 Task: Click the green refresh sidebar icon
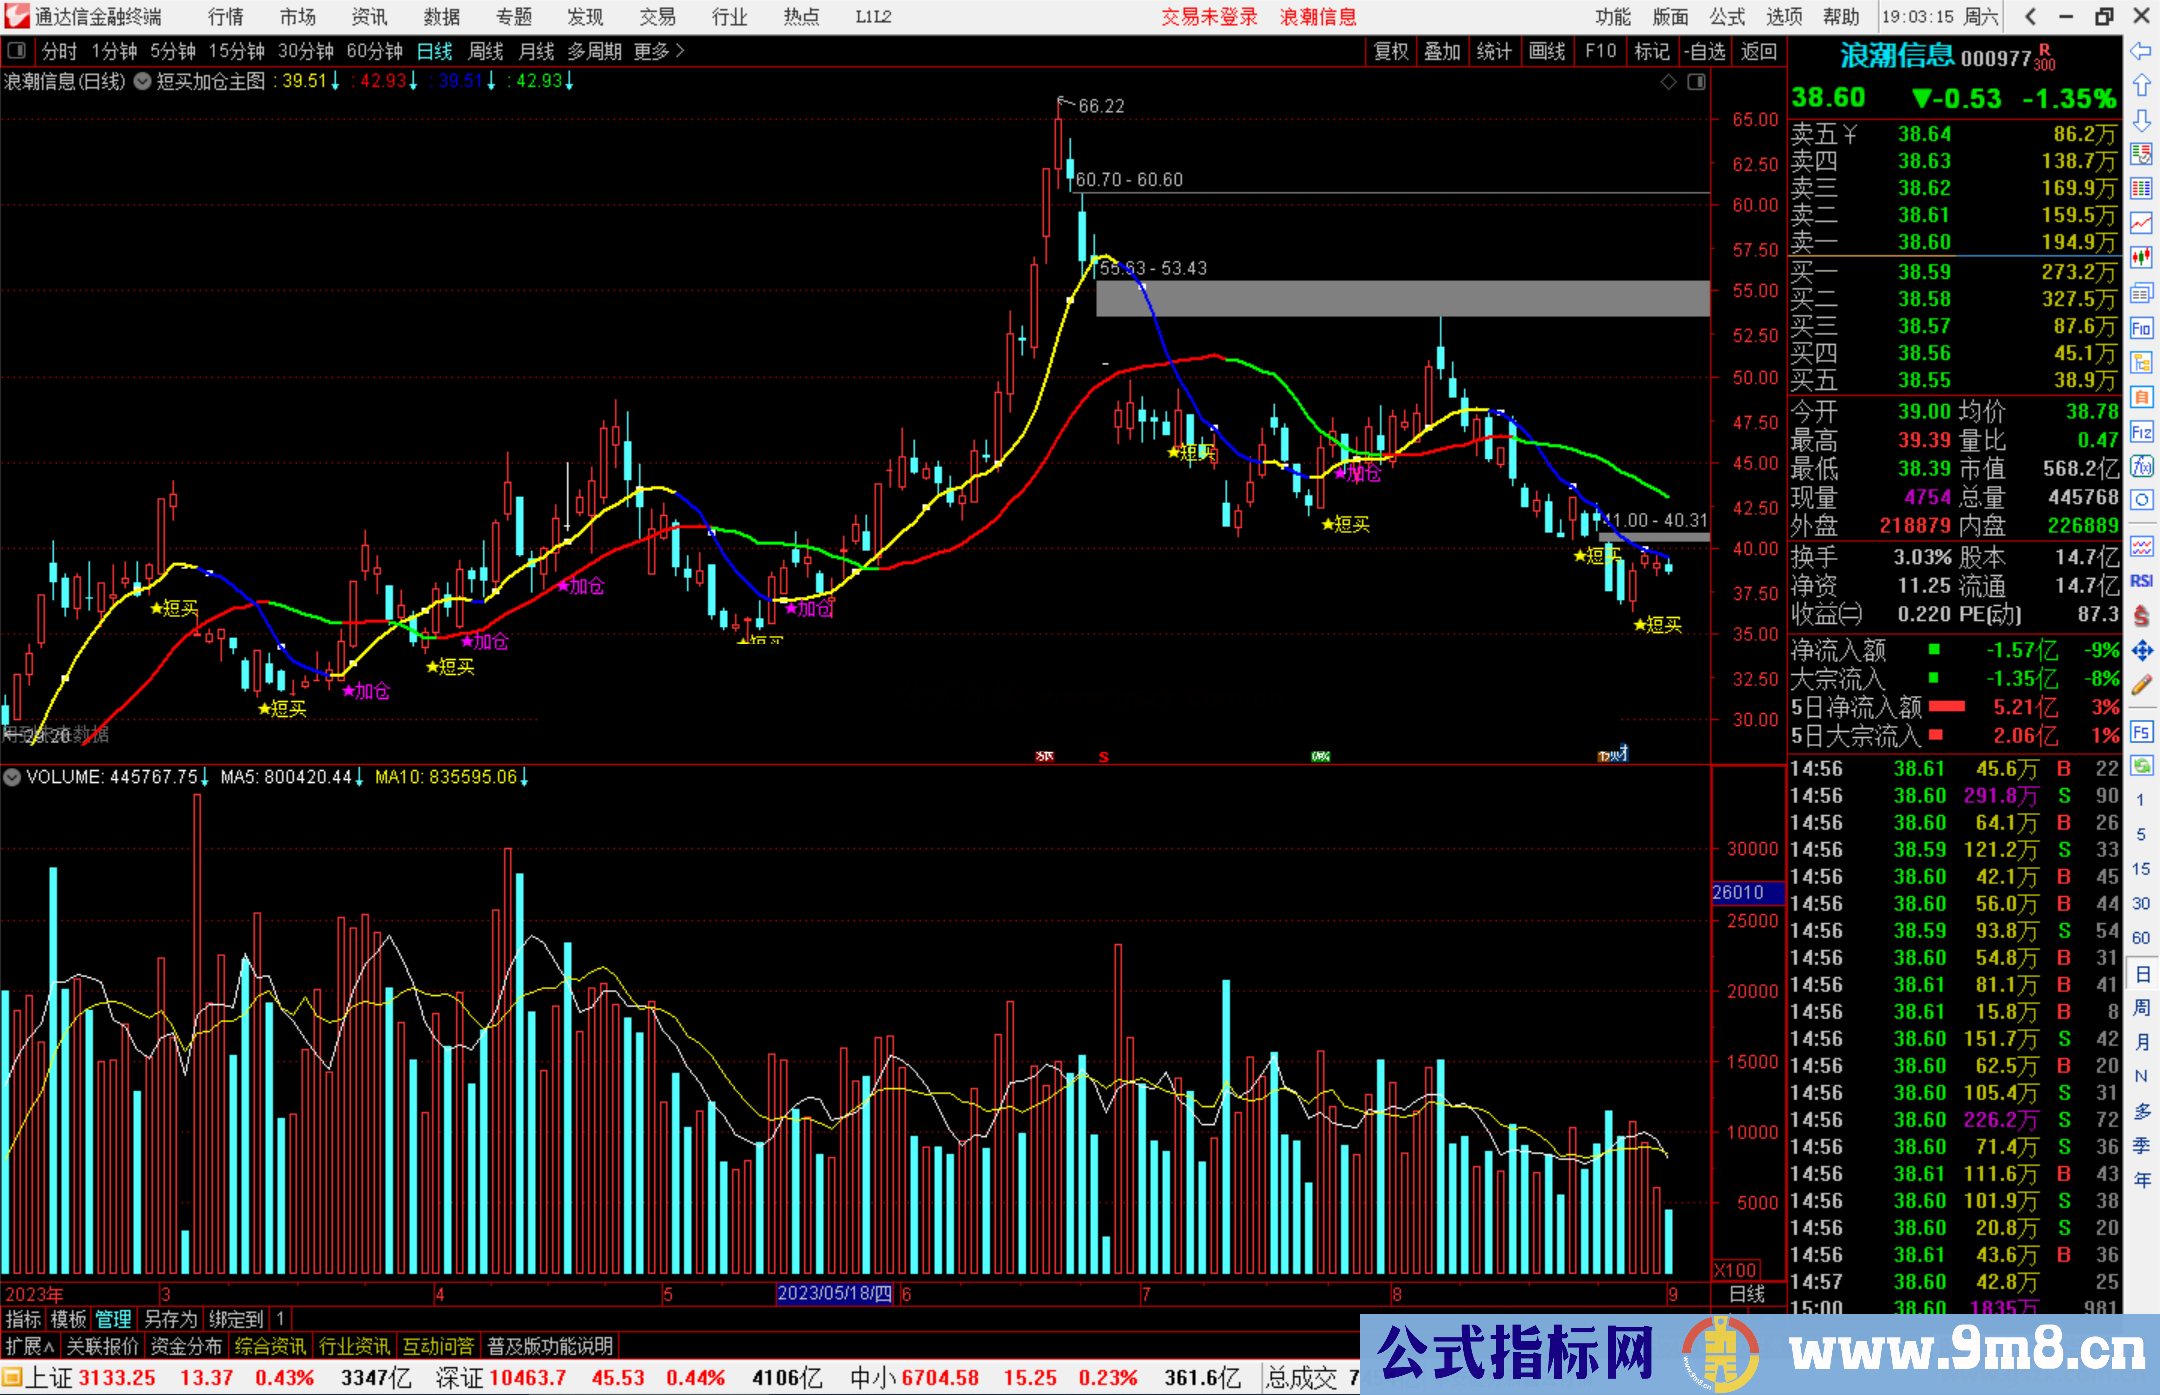tap(2141, 766)
